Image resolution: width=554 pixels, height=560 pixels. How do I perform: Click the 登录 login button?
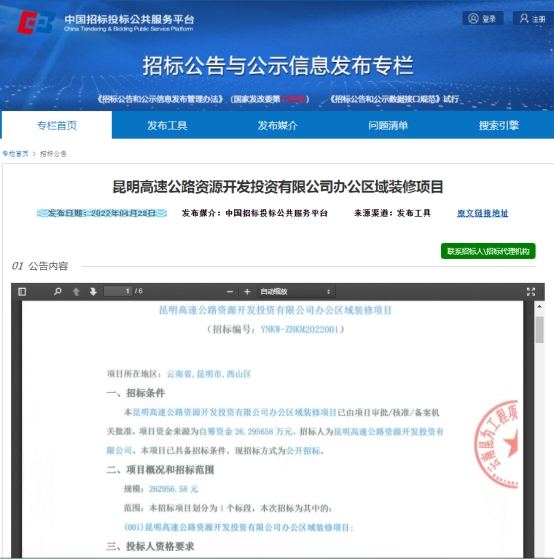[x=483, y=18]
